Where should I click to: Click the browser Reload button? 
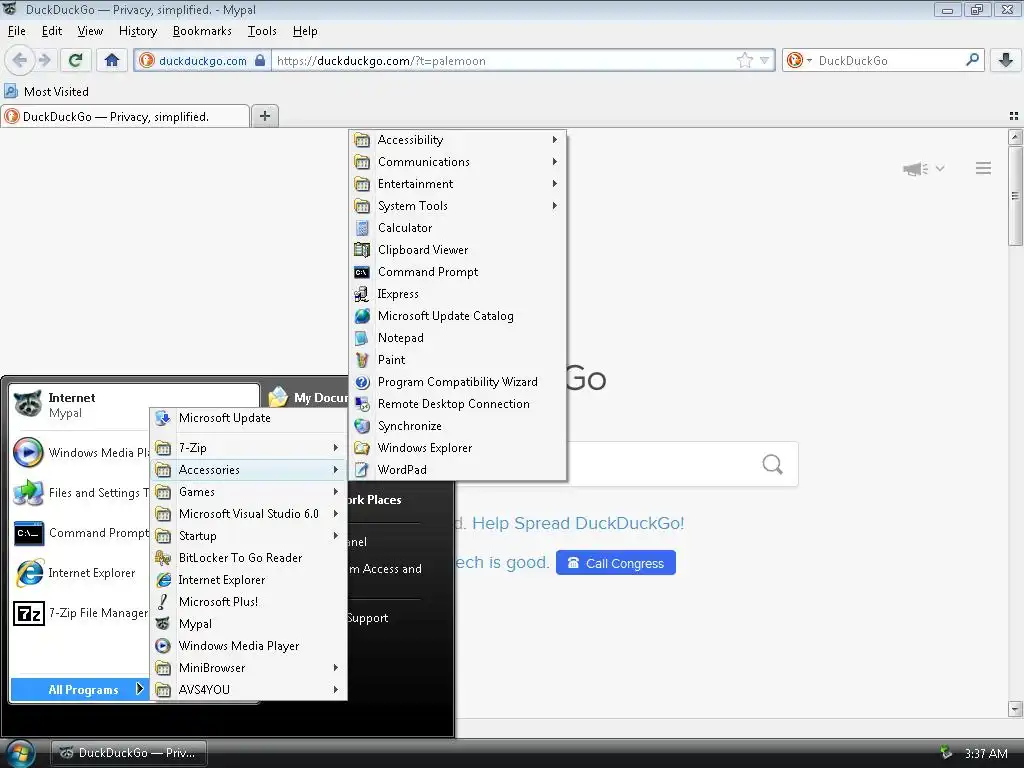point(75,61)
